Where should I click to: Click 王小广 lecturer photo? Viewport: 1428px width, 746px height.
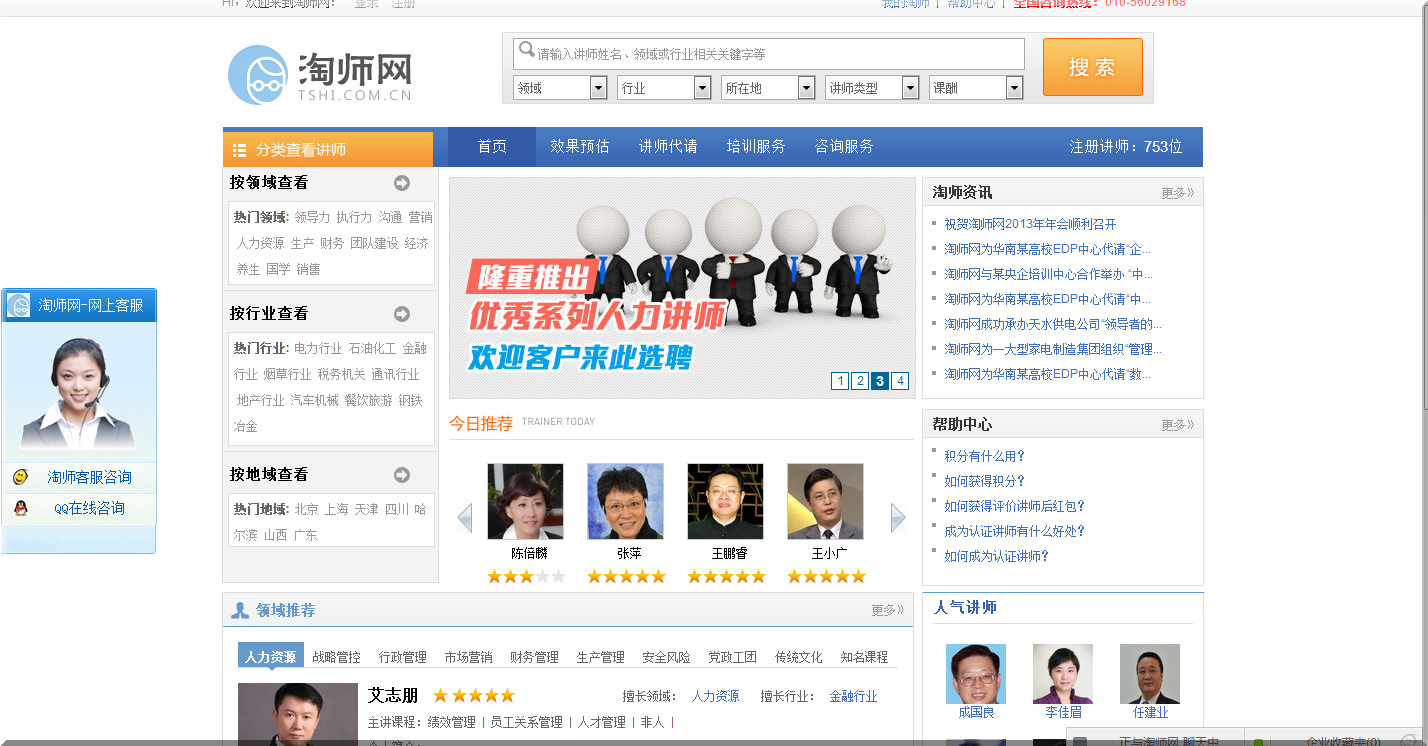pyautogui.click(x=825, y=501)
